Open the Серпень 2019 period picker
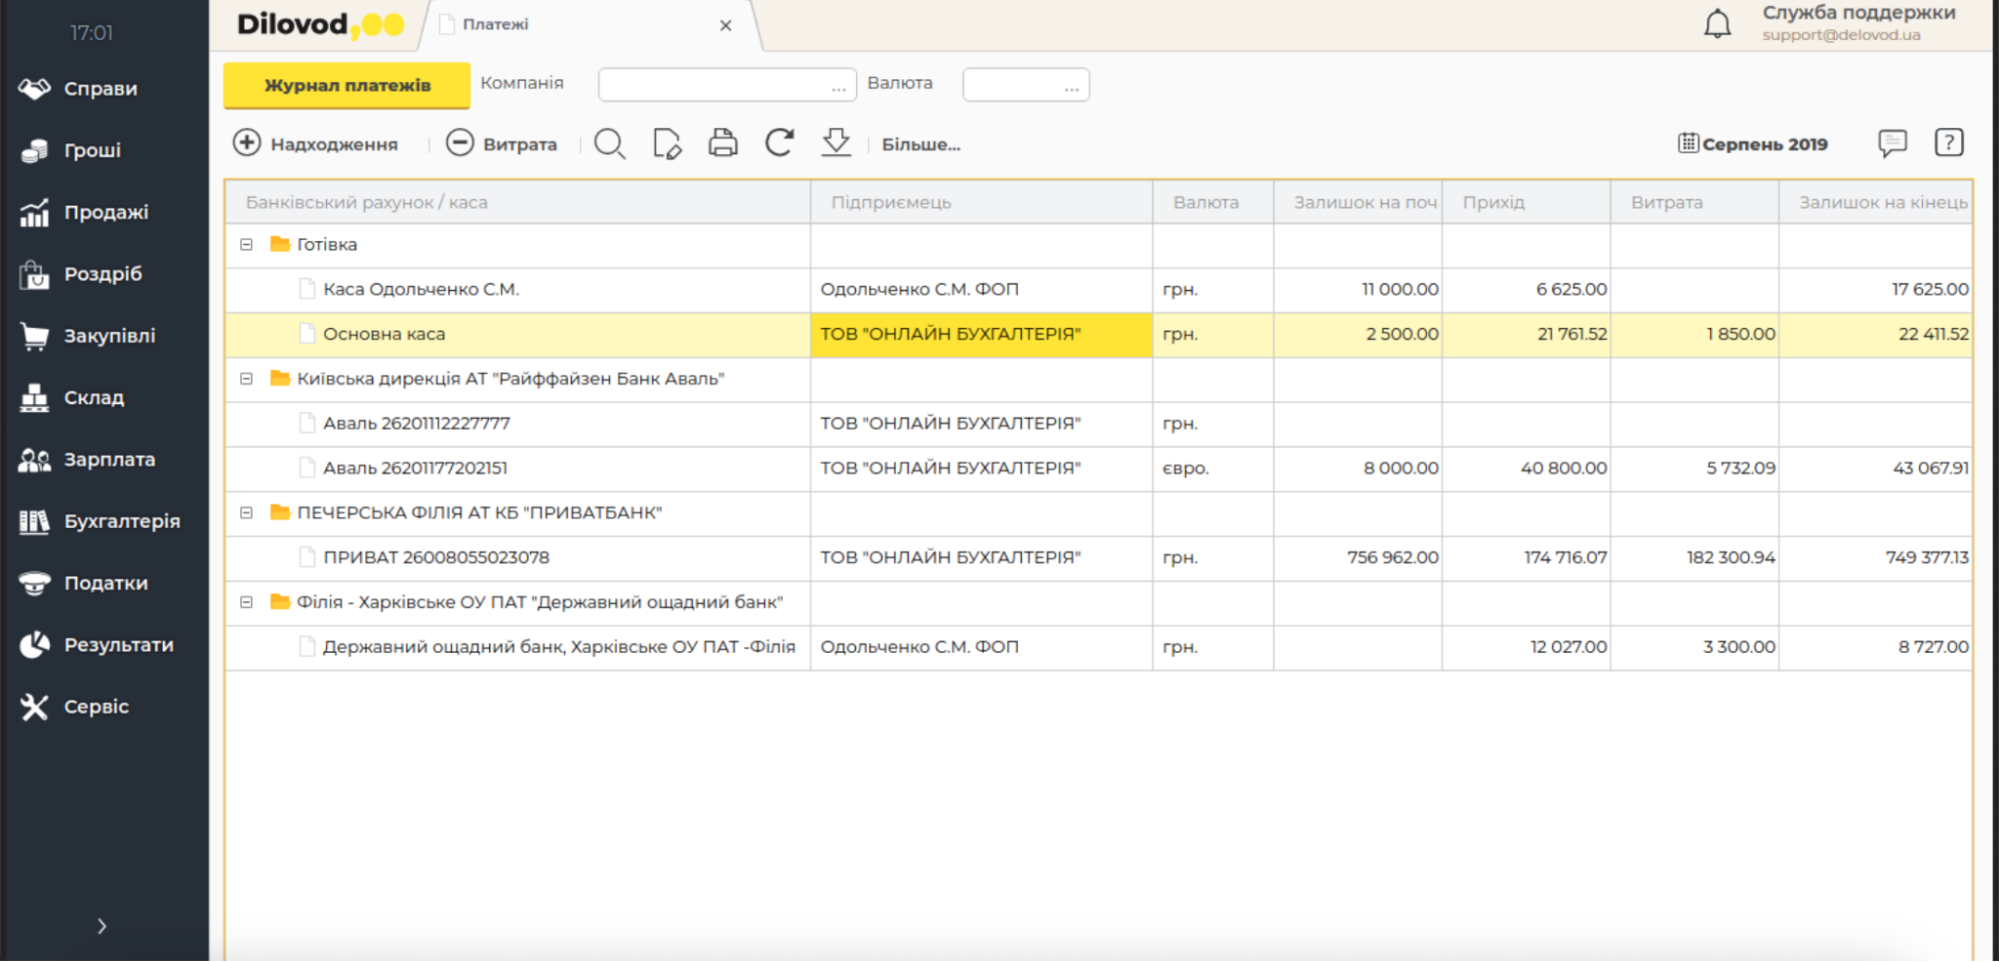The image size is (1999, 962). [1753, 144]
